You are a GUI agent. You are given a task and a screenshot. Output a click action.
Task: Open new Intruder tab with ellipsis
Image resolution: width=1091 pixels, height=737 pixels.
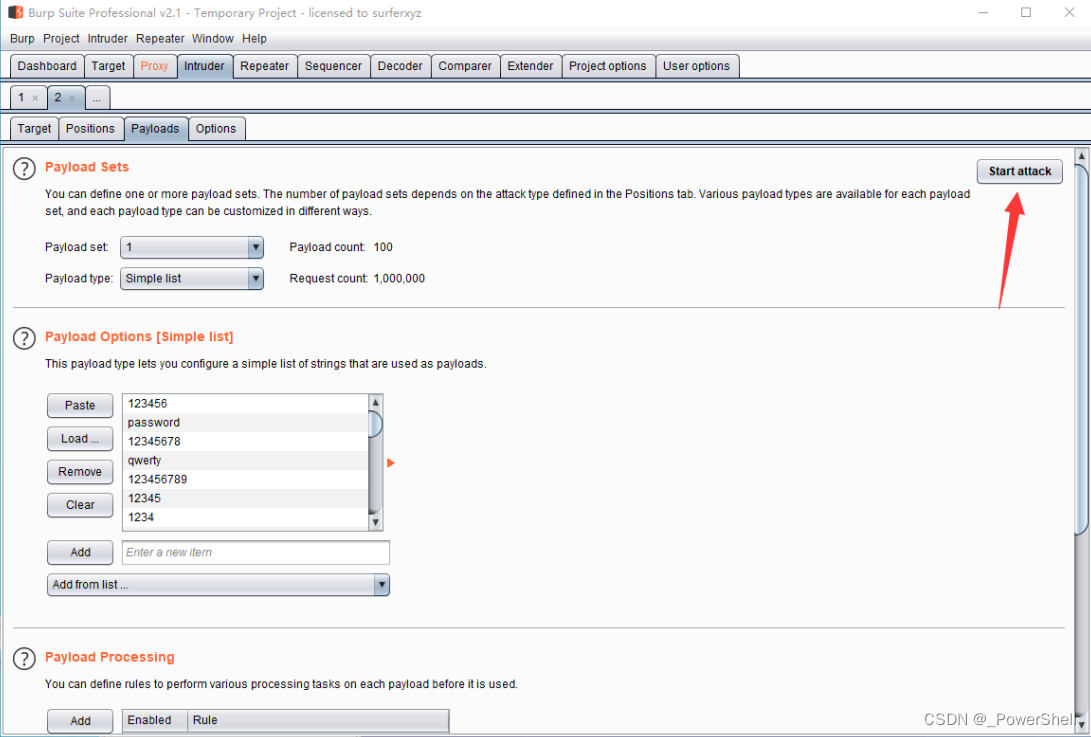97,98
